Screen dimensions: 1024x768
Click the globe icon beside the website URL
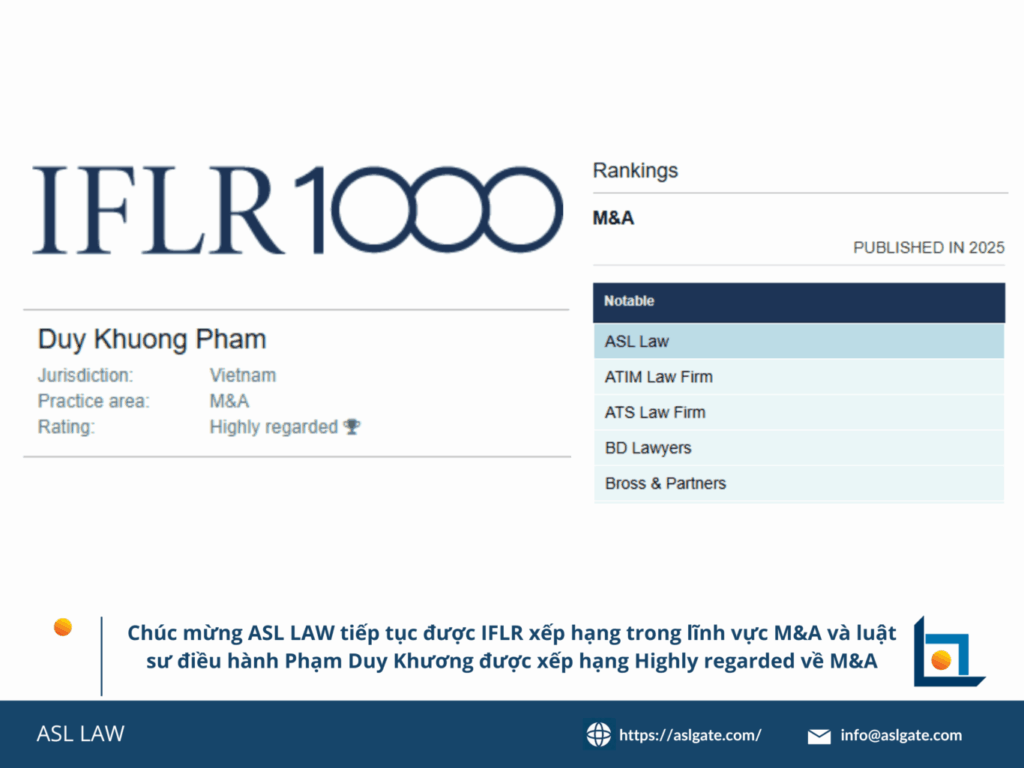pos(598,735)
